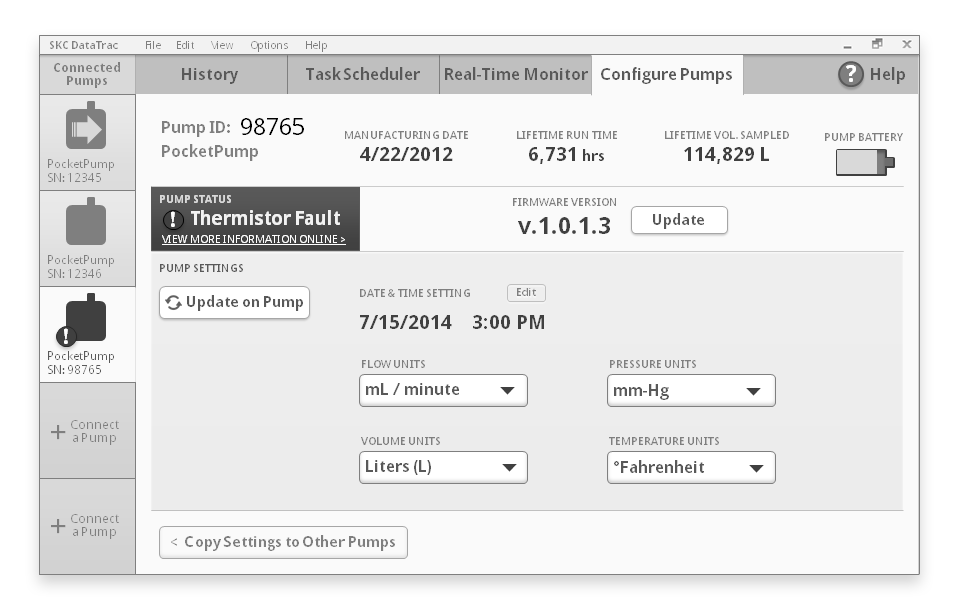
Task: Open the Real-Time Monitor tab
Action: tap(515, 74)
